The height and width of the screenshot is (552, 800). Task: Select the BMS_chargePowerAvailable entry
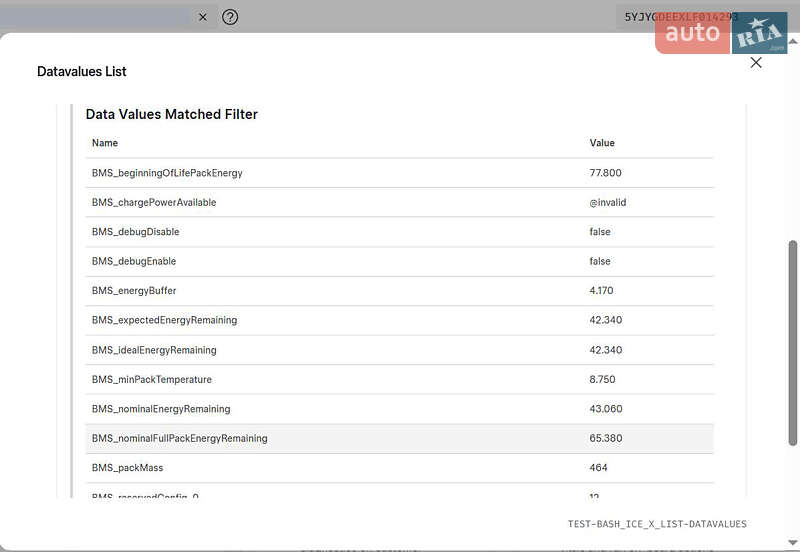pyautogui.click(x=154, y=202)
